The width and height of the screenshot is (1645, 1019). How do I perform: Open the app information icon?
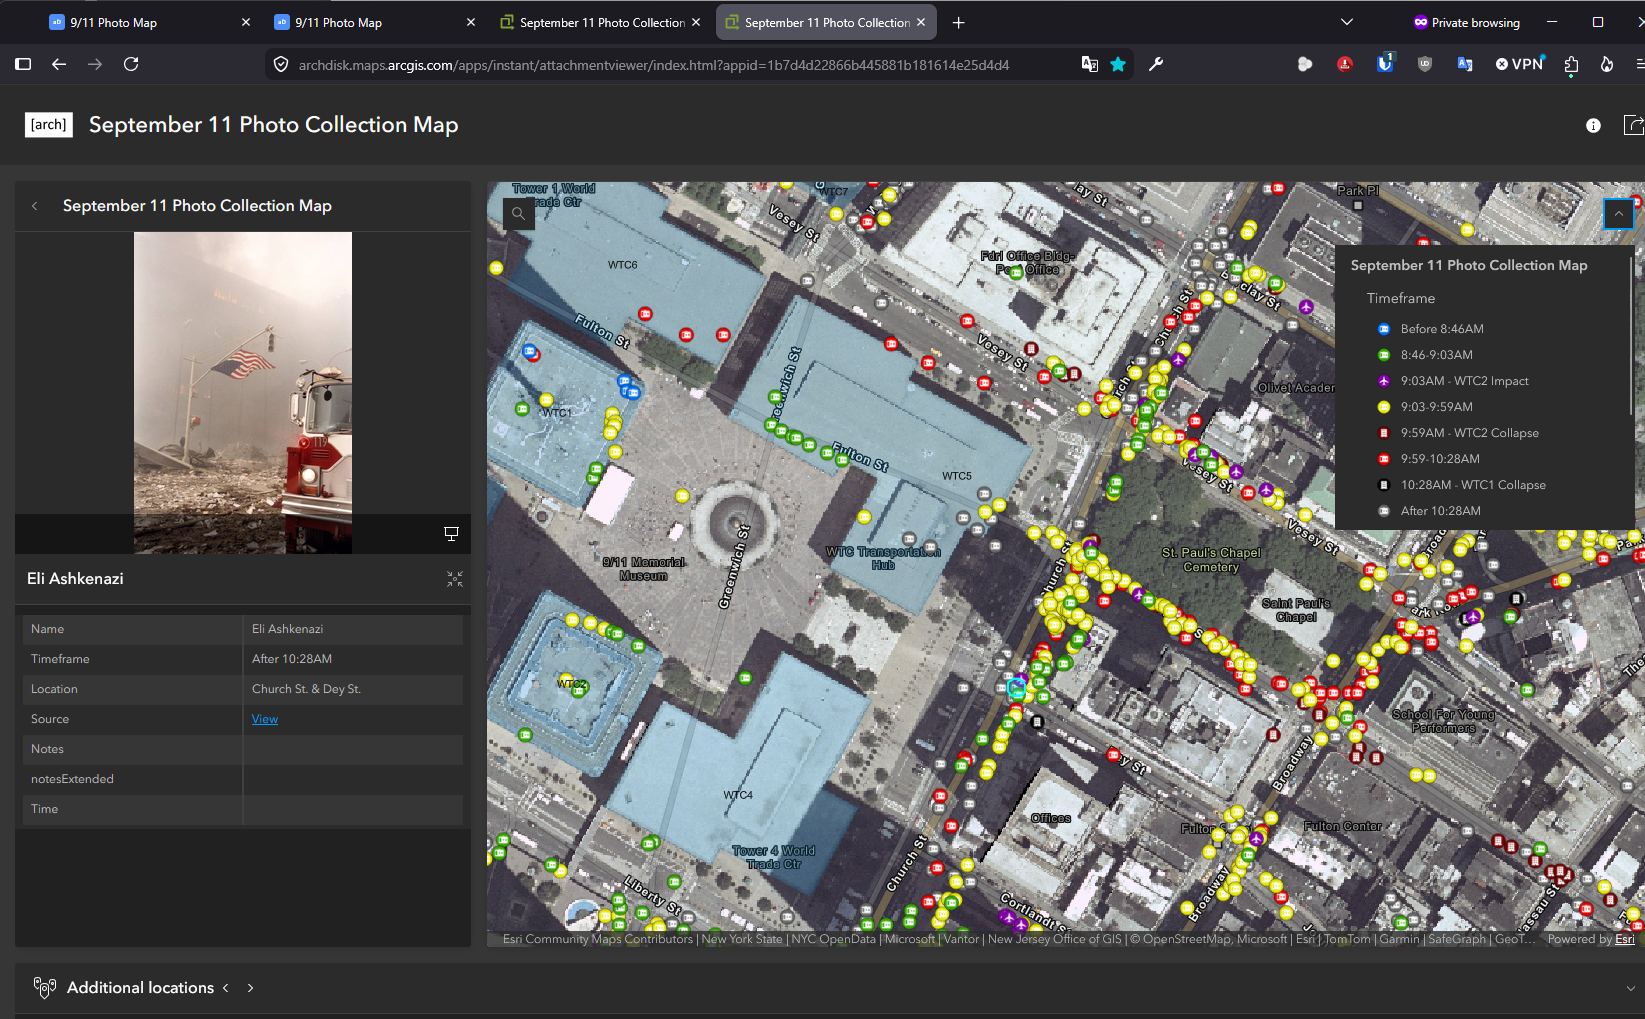(x=1593, y=125)
